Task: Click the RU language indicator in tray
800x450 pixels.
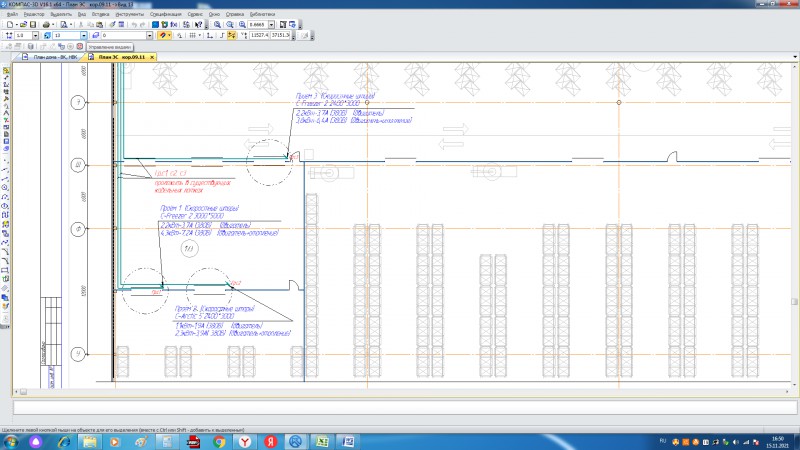Action: click(663, 441)
